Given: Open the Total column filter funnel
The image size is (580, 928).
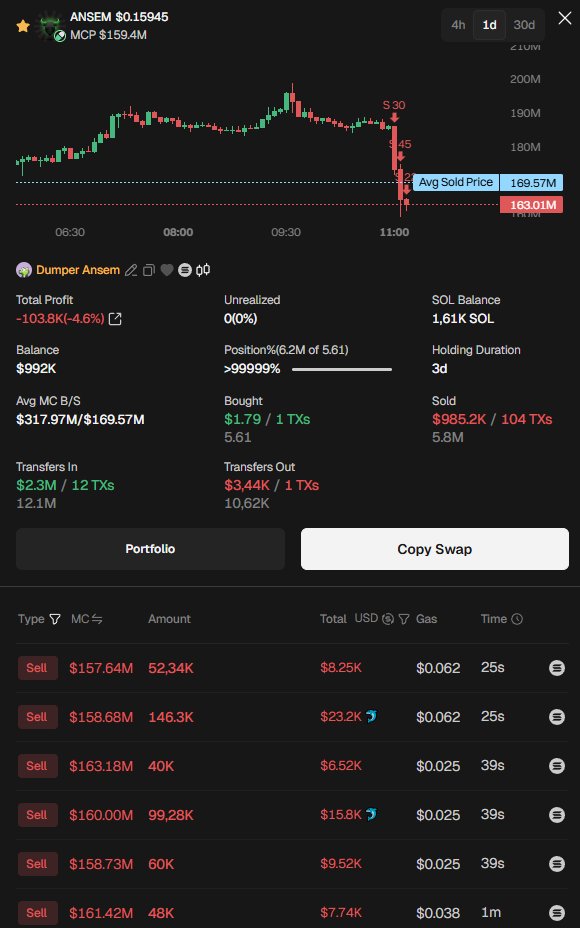Looking at the screenshot, I should pyautogui.click(x=404, y=619).
